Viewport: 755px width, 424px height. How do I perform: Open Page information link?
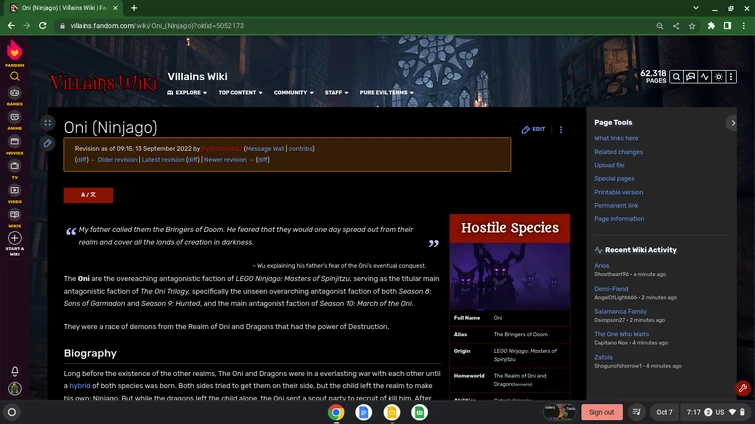619,218
